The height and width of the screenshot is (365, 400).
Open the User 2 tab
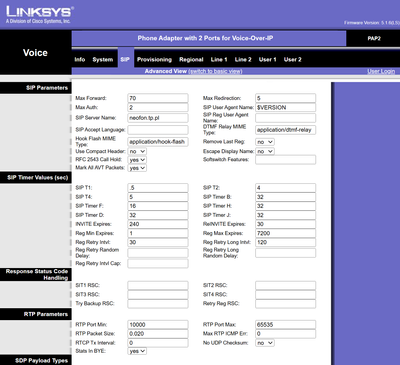click(x=293, y=60)
